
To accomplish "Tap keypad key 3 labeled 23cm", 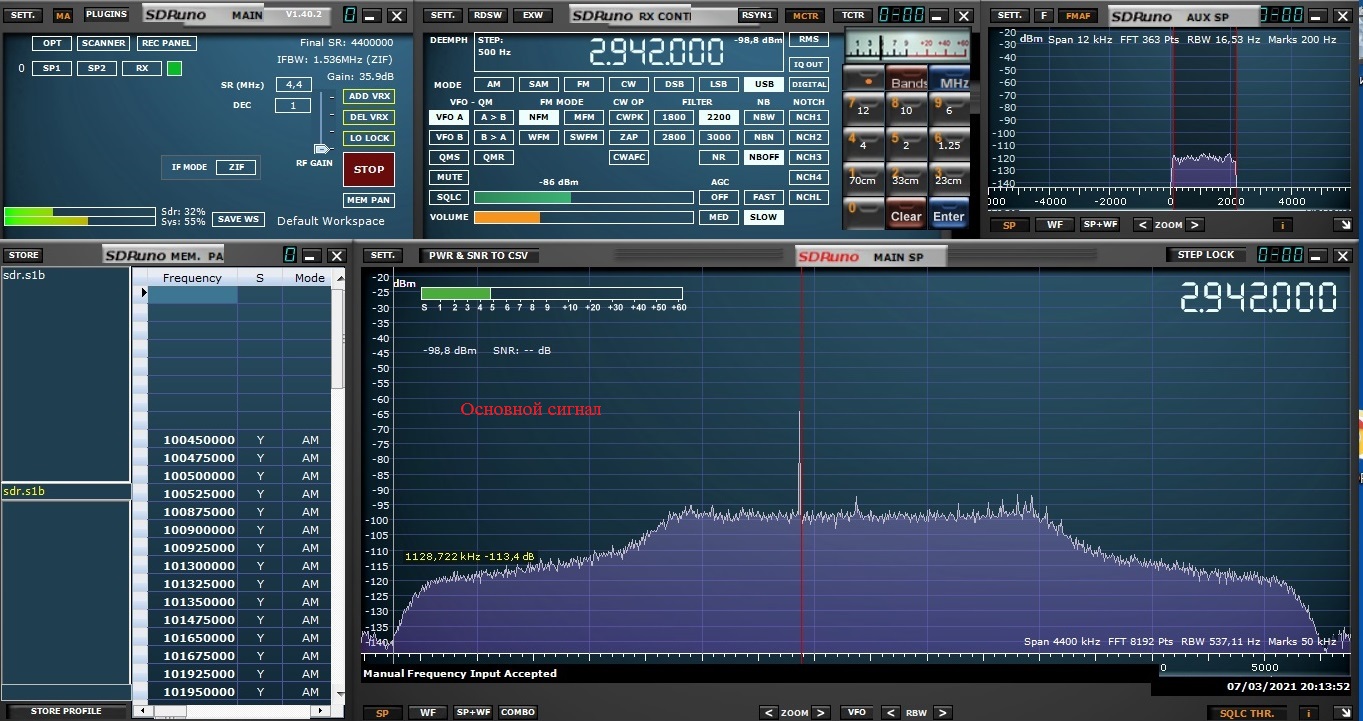I will [949, 179].
